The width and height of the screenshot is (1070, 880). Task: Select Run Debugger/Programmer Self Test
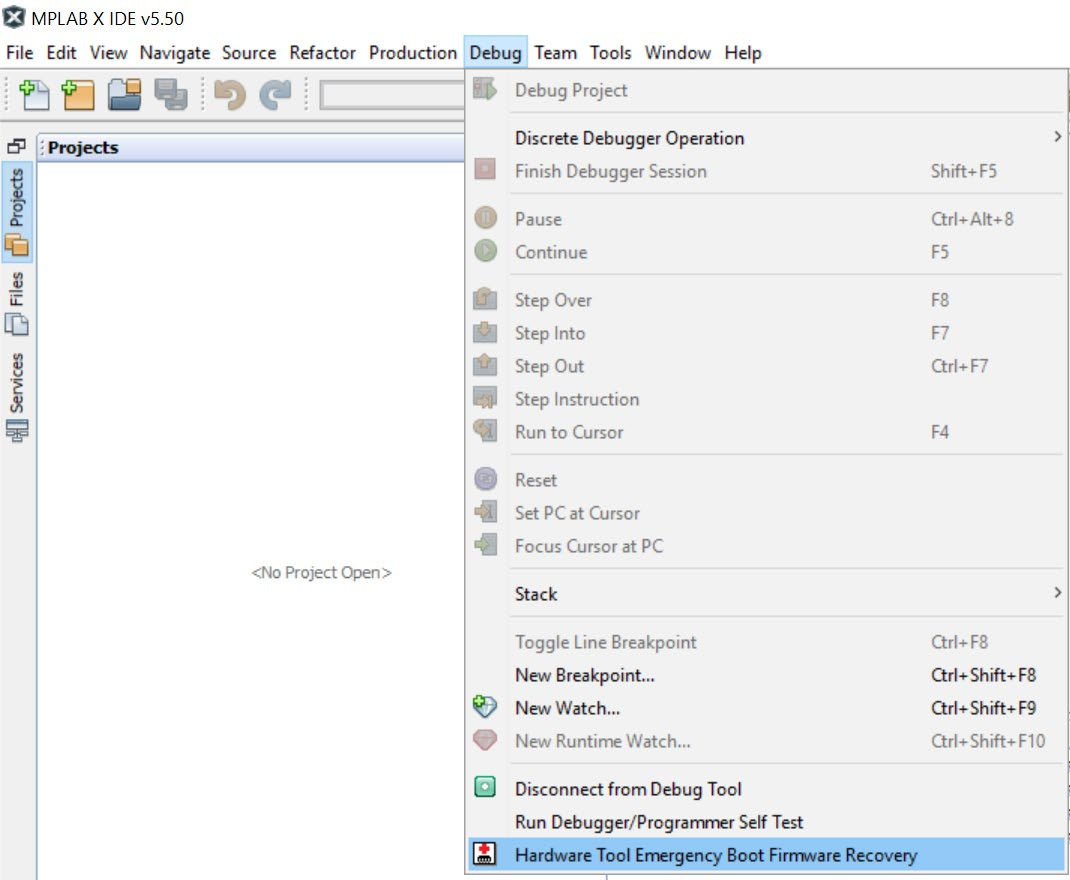coord(658,822)
